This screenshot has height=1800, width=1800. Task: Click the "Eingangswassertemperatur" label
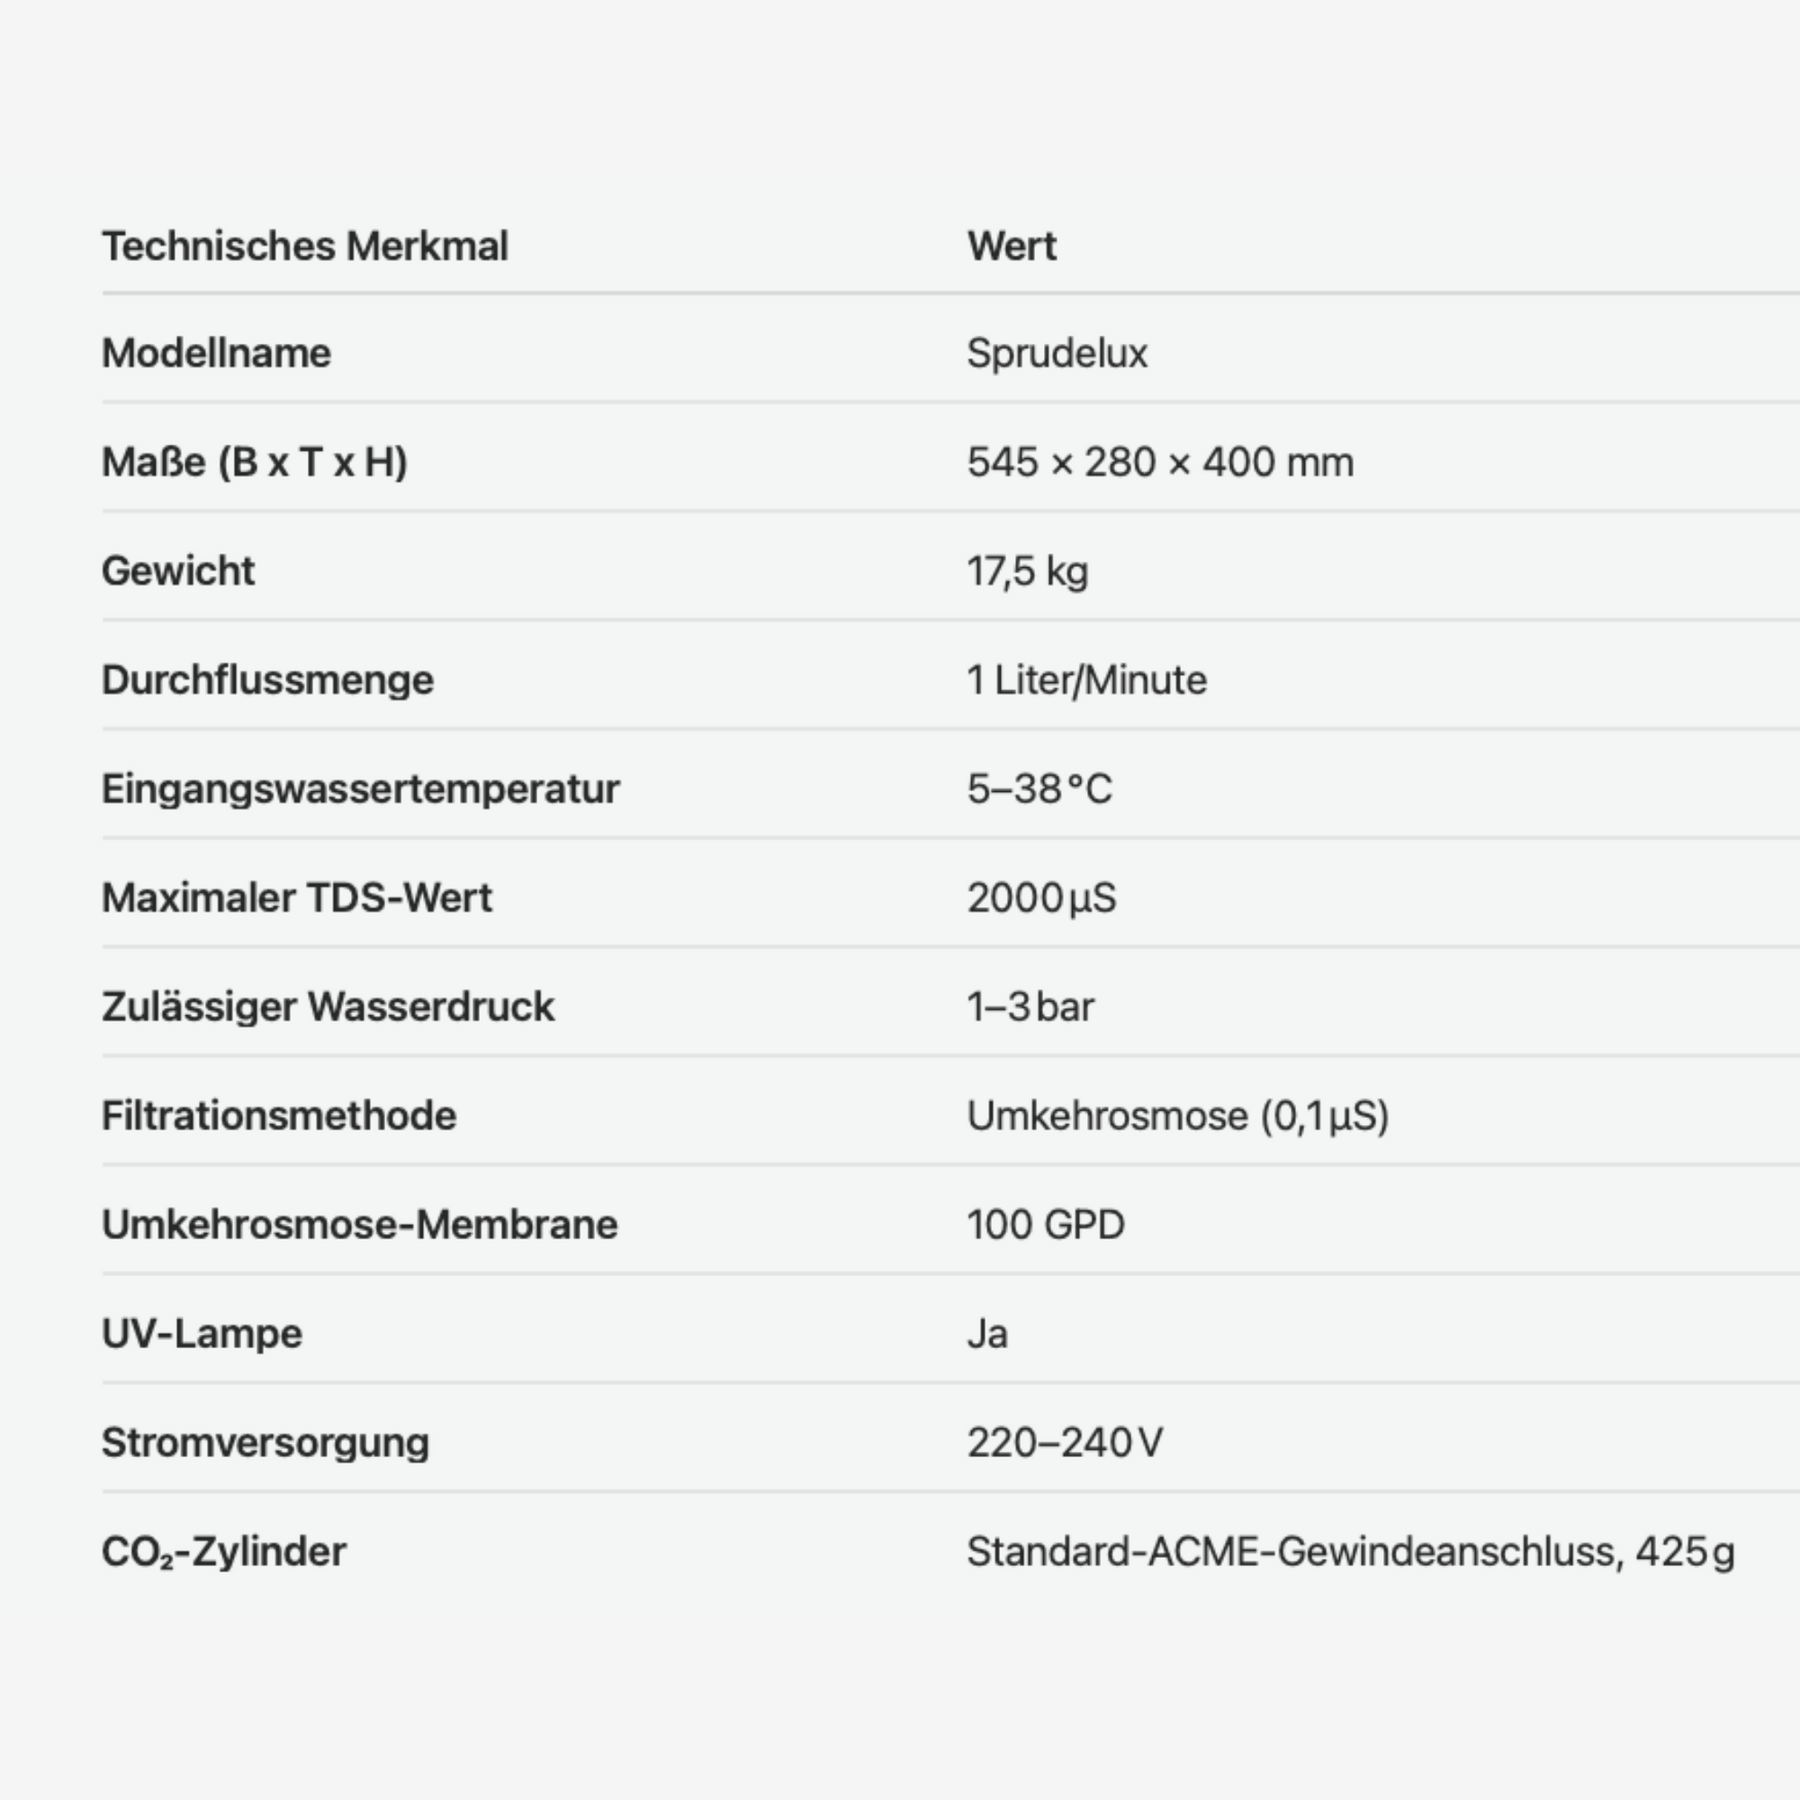360,789
